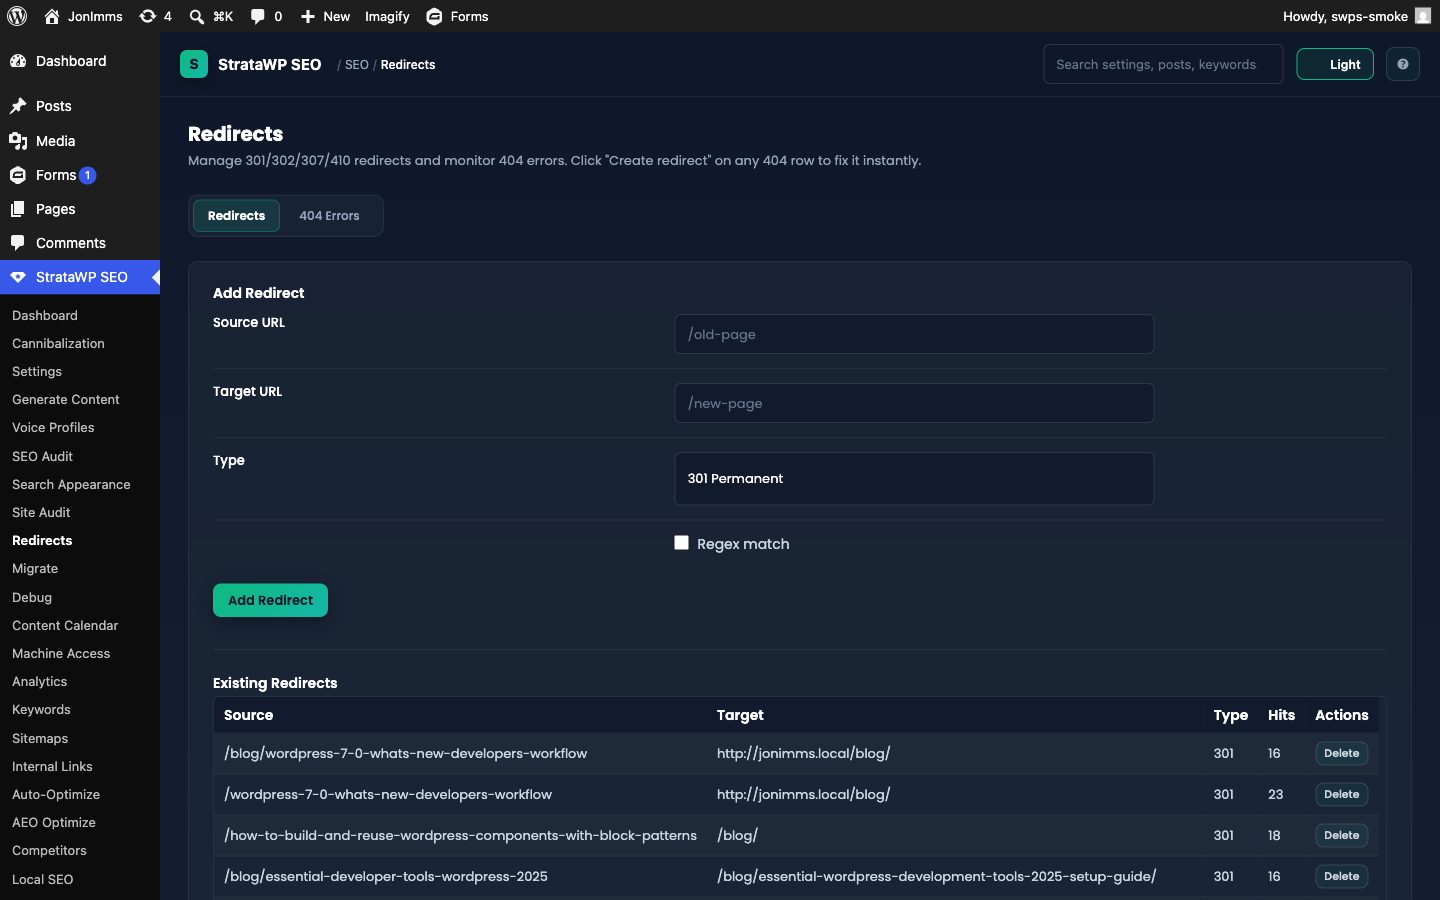Click the hits value 23
1440x900 pixels.
1275,794
